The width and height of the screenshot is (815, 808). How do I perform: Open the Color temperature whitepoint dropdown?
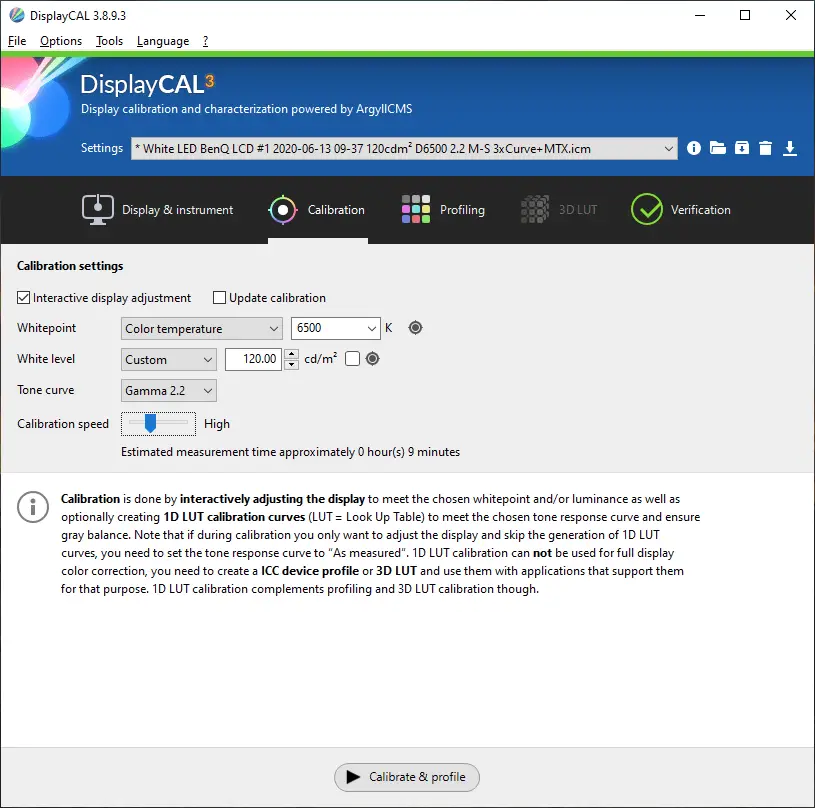[202, 329]
